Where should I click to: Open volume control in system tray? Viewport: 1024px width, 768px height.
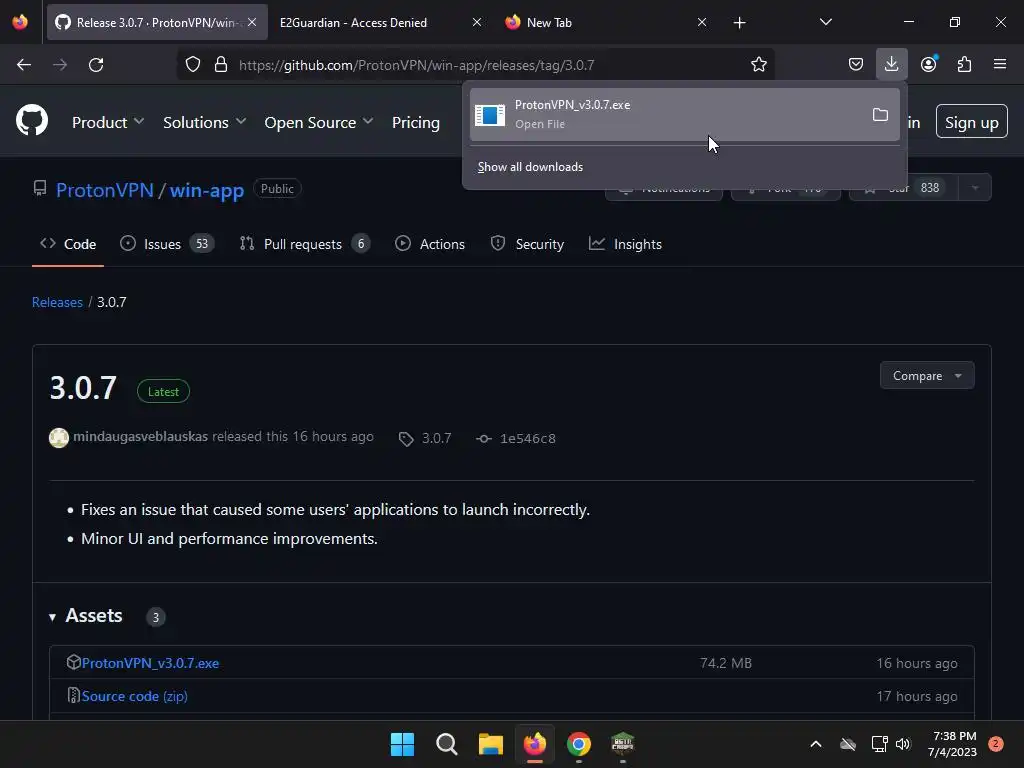pyautogui.click(x=903, y=744)
